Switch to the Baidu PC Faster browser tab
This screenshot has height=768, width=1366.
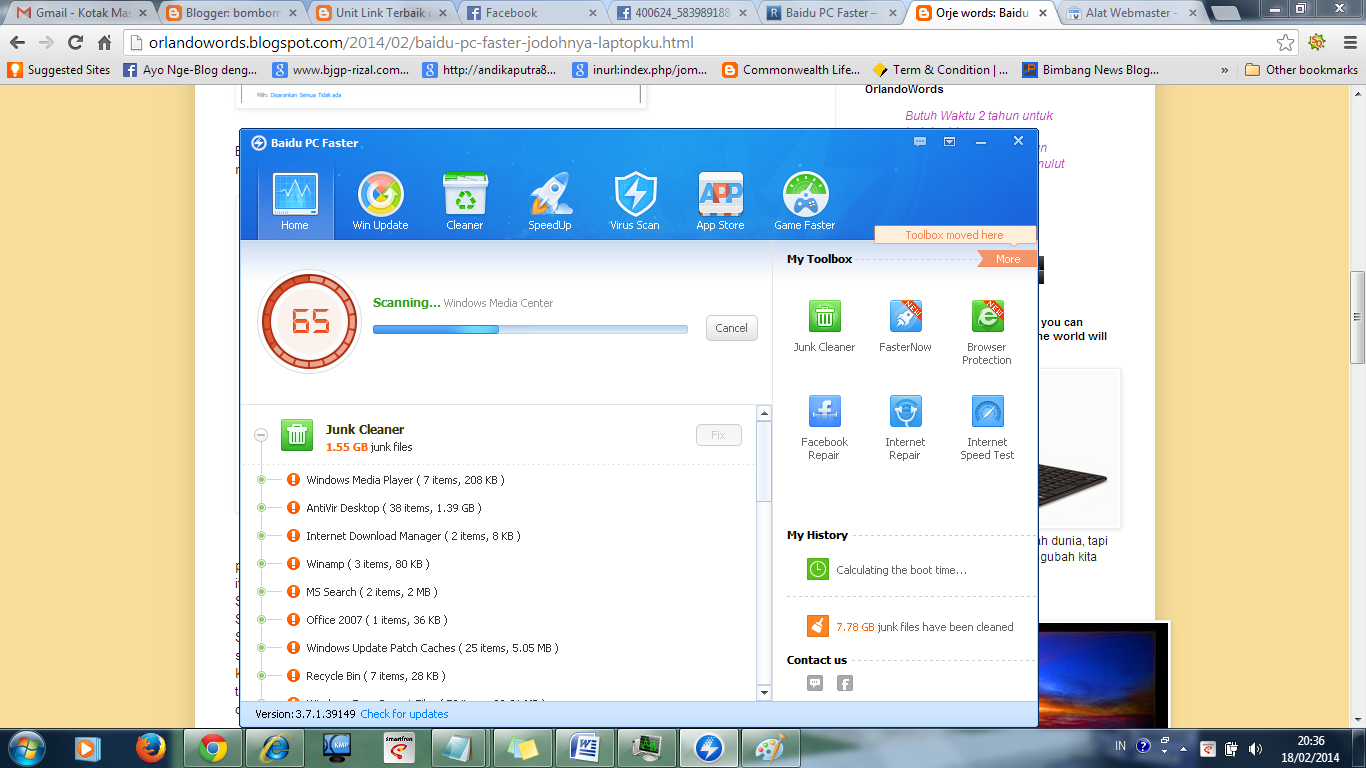click(830, 13)
